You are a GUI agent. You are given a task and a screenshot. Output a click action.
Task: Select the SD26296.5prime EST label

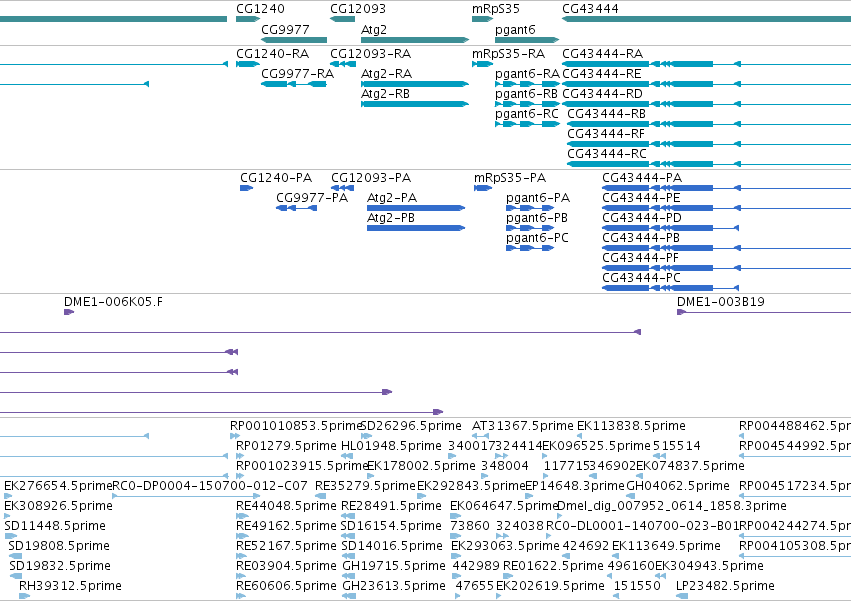click(x=411, y=426)
